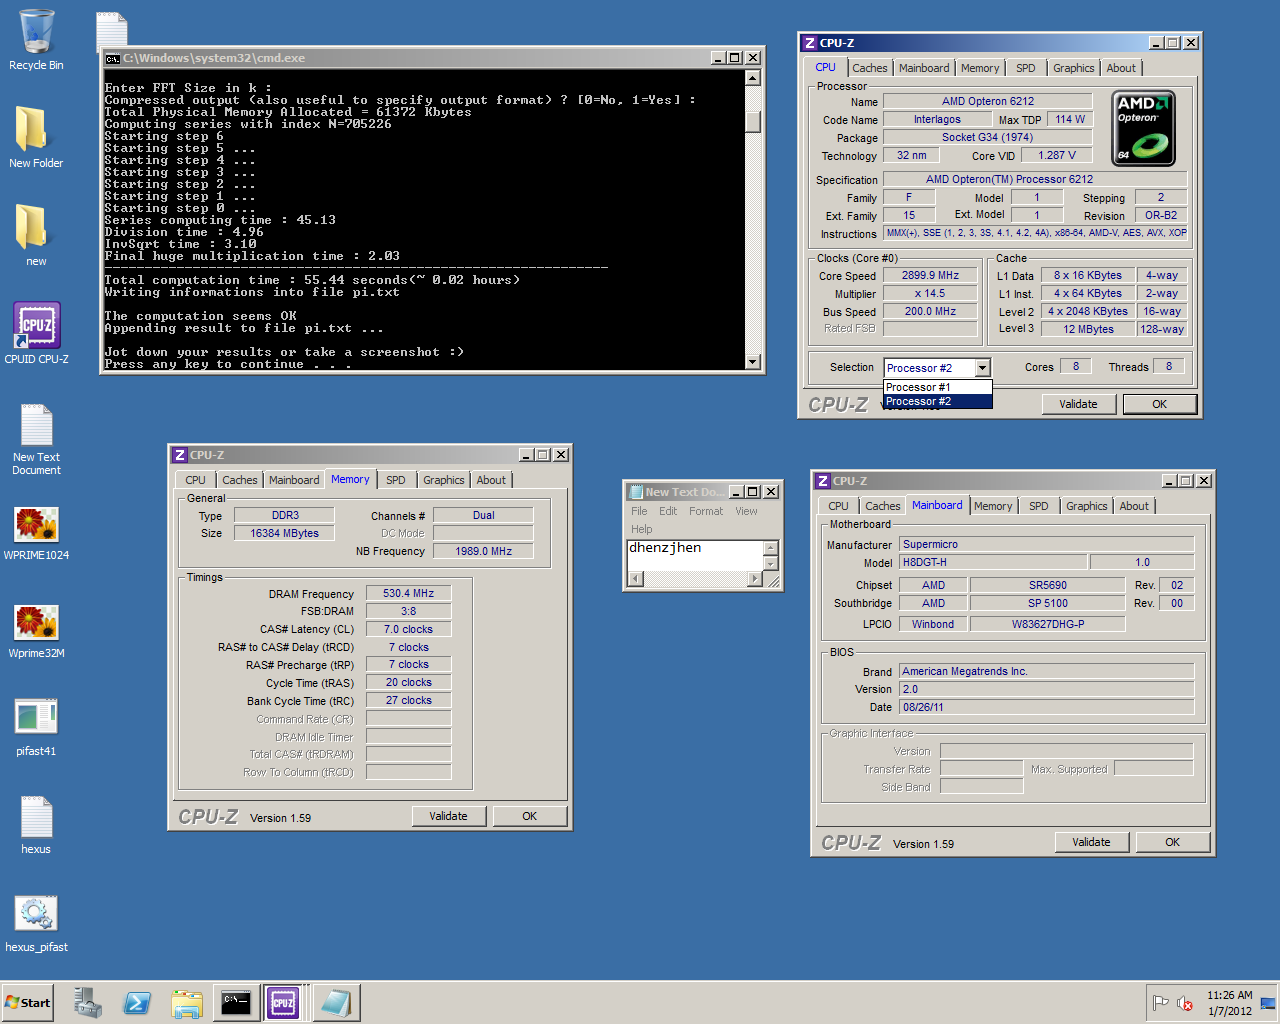The height and width of the screenshot is (1024, 1280).
Task: Open the Graphics tab in the Mainboard window
Action: pos(1086,506)
